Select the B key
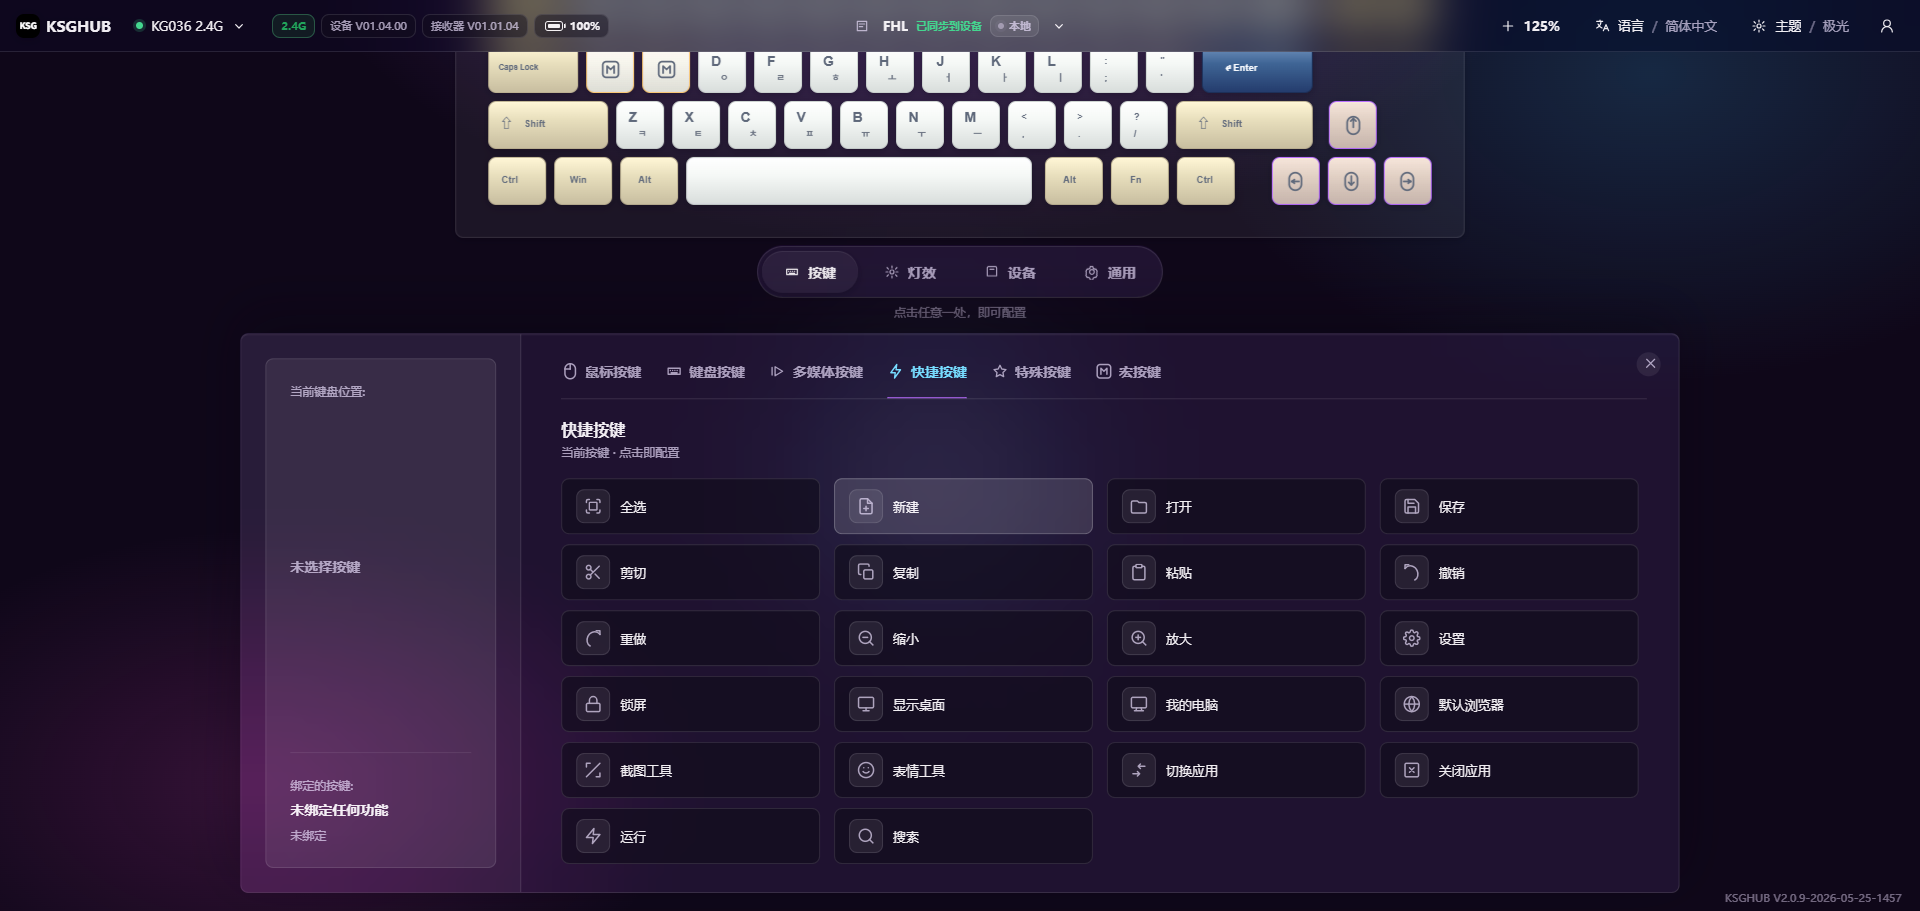The image size is (1920, 911). [x=863, y=125]
